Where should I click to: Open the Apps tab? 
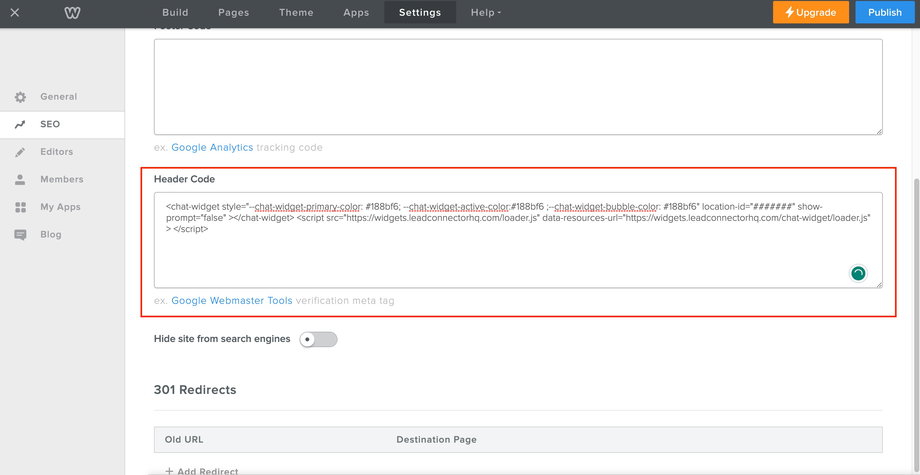tap(356, 13)
